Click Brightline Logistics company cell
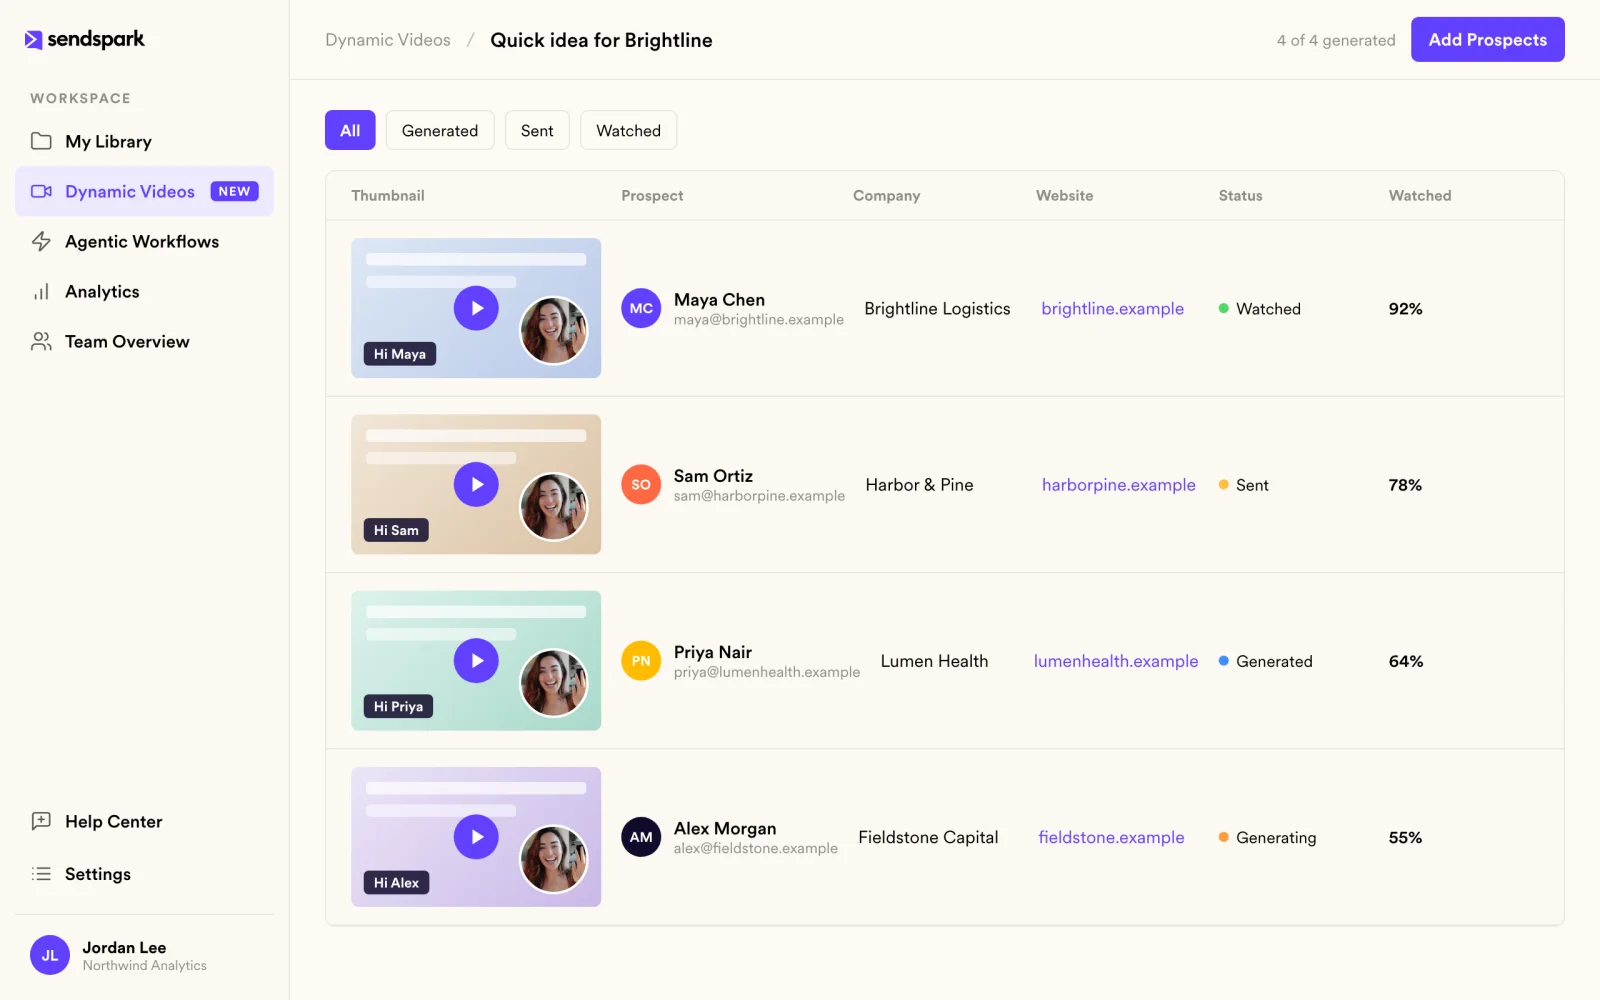1600x1000 pixels. [937, 308]
